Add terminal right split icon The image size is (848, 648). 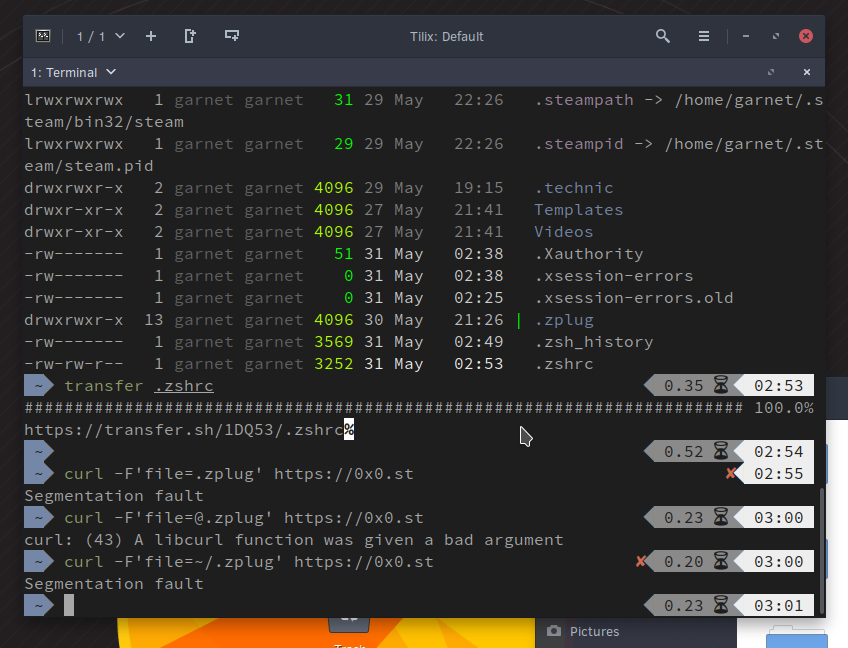tap(190, 36)
